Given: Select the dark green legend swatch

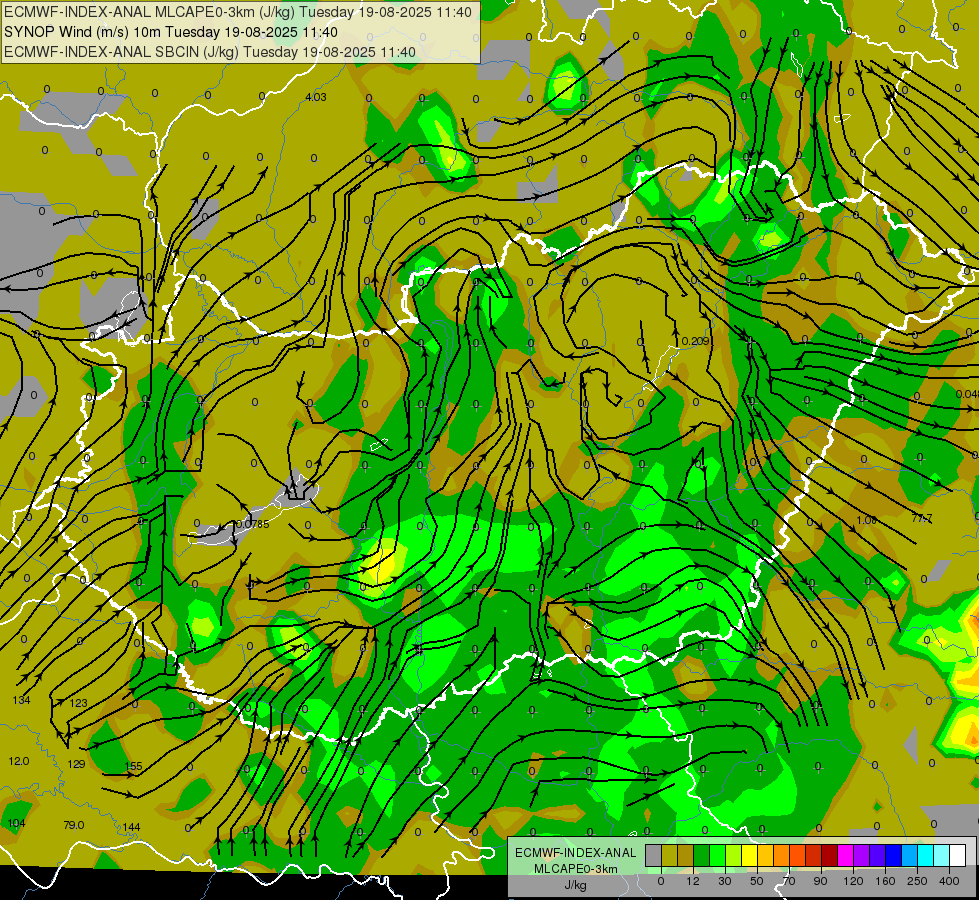Looking at the screenshot, I should coord(702,855).
